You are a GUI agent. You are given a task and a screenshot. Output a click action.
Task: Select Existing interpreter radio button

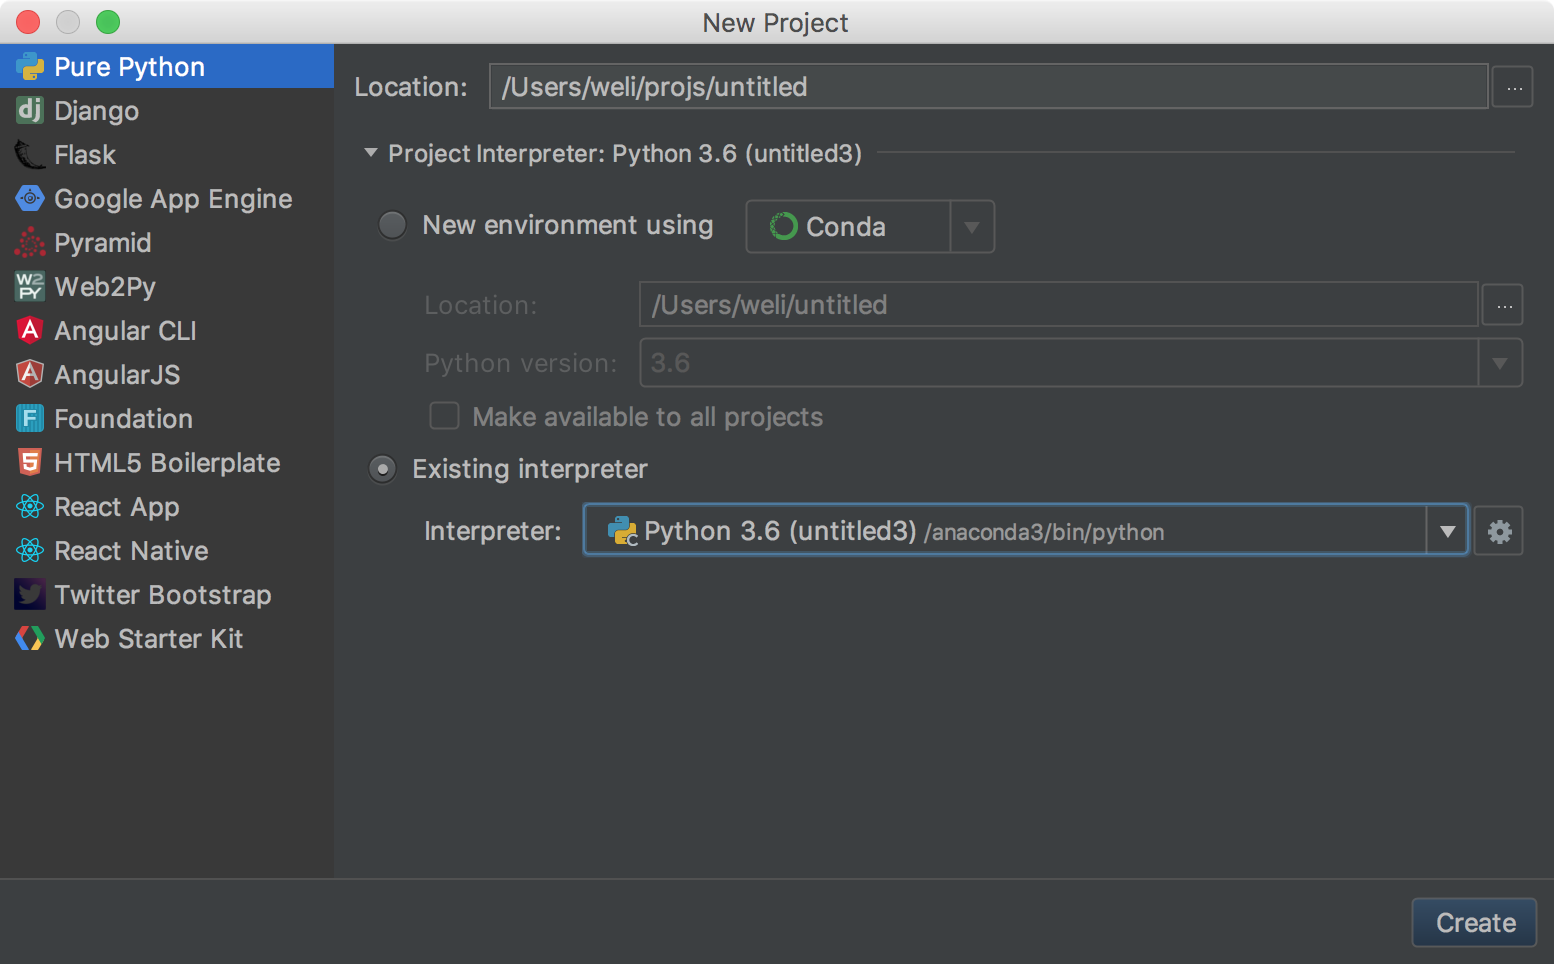383,469
